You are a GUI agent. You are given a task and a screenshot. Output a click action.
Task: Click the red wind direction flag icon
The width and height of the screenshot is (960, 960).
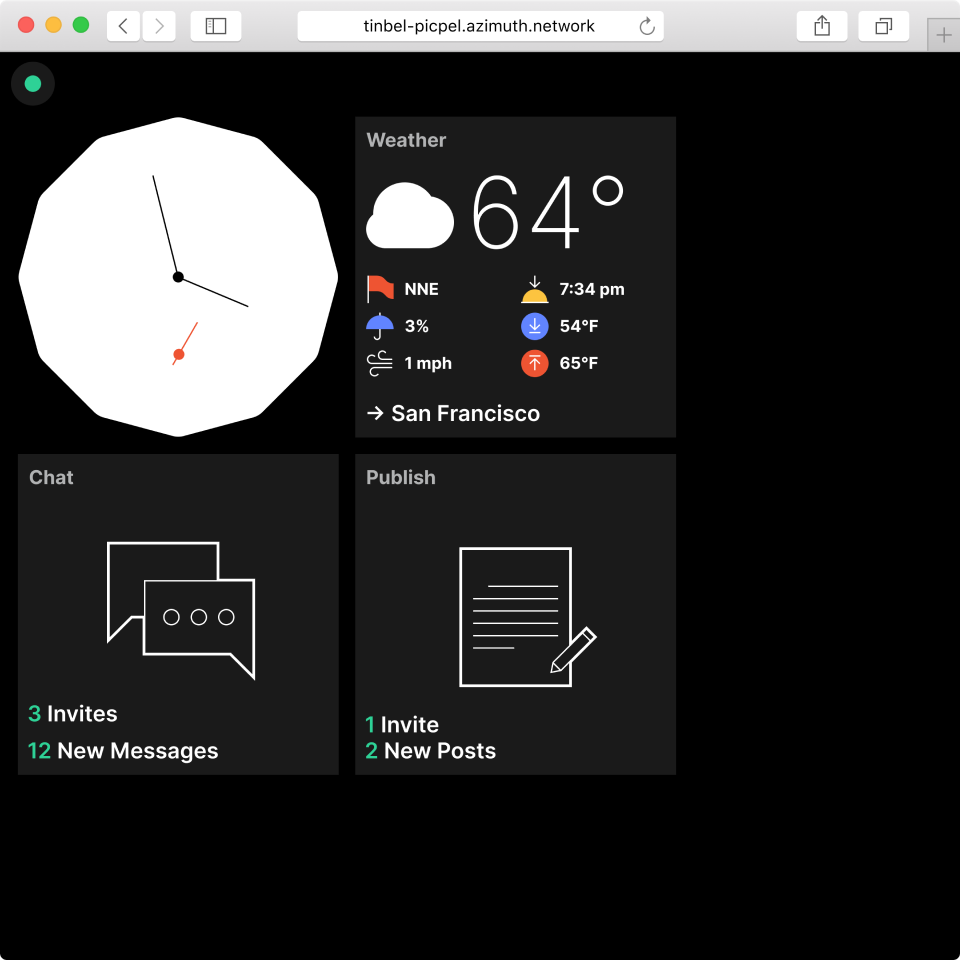click(x=380, y=289)
